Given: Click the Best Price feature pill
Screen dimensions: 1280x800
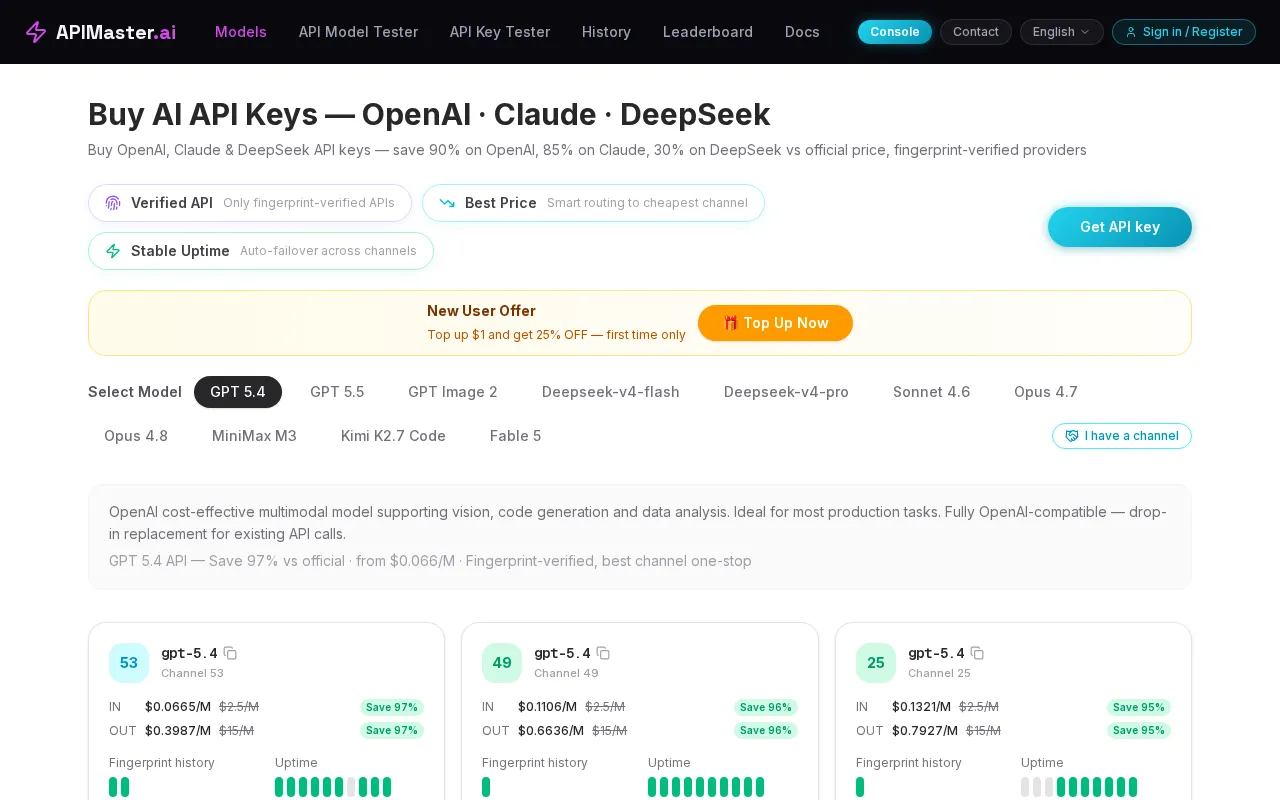Looking at the screenshot, I should (593, 203).
